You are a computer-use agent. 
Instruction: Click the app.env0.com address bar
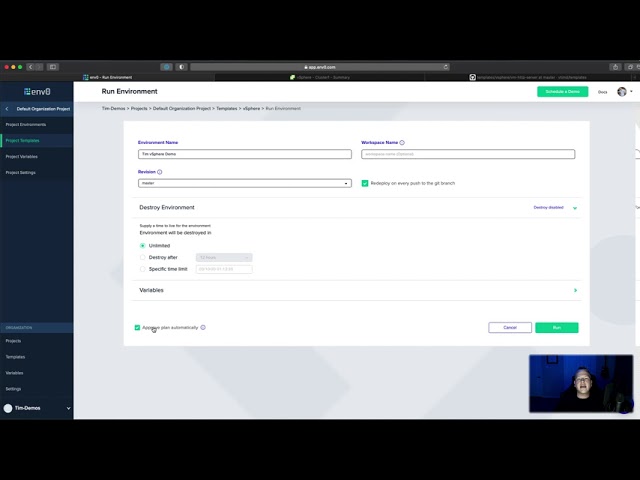click(x=320, y=67)
